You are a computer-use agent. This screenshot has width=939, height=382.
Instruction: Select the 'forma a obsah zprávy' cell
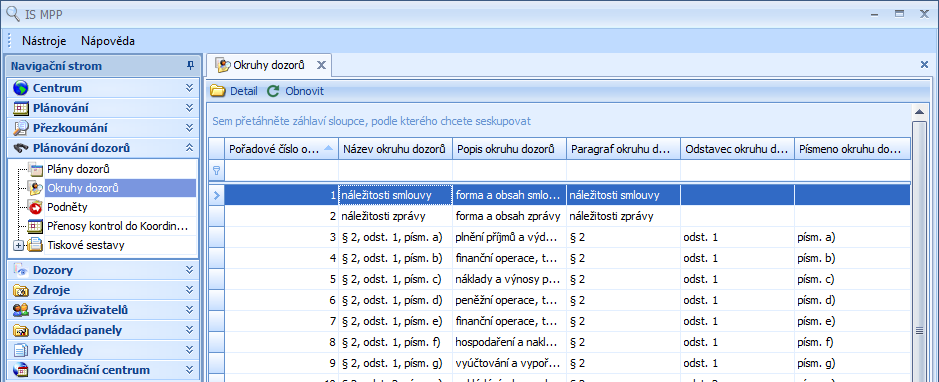(509, 216)
